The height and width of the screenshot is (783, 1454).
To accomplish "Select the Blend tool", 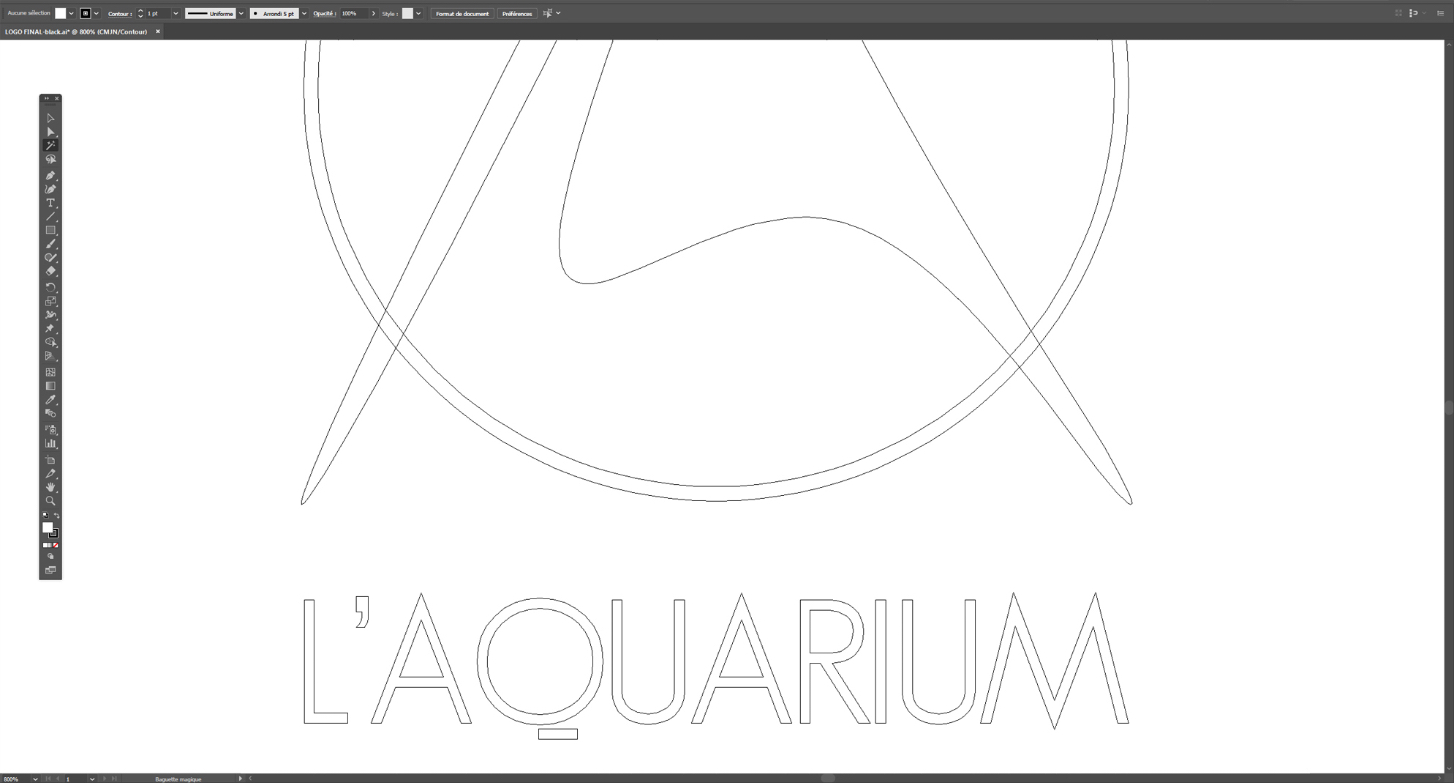I will pos(50,413).
